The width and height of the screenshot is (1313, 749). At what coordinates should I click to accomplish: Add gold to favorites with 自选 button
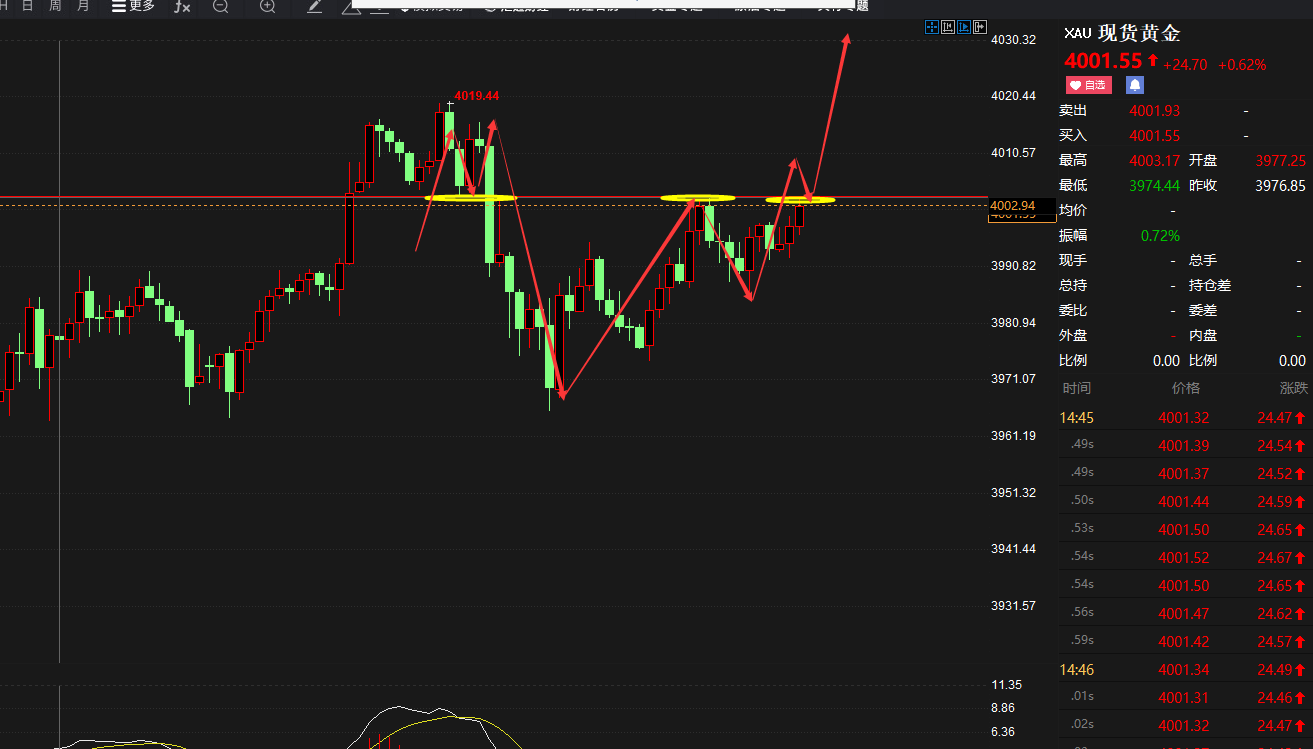1088,85
